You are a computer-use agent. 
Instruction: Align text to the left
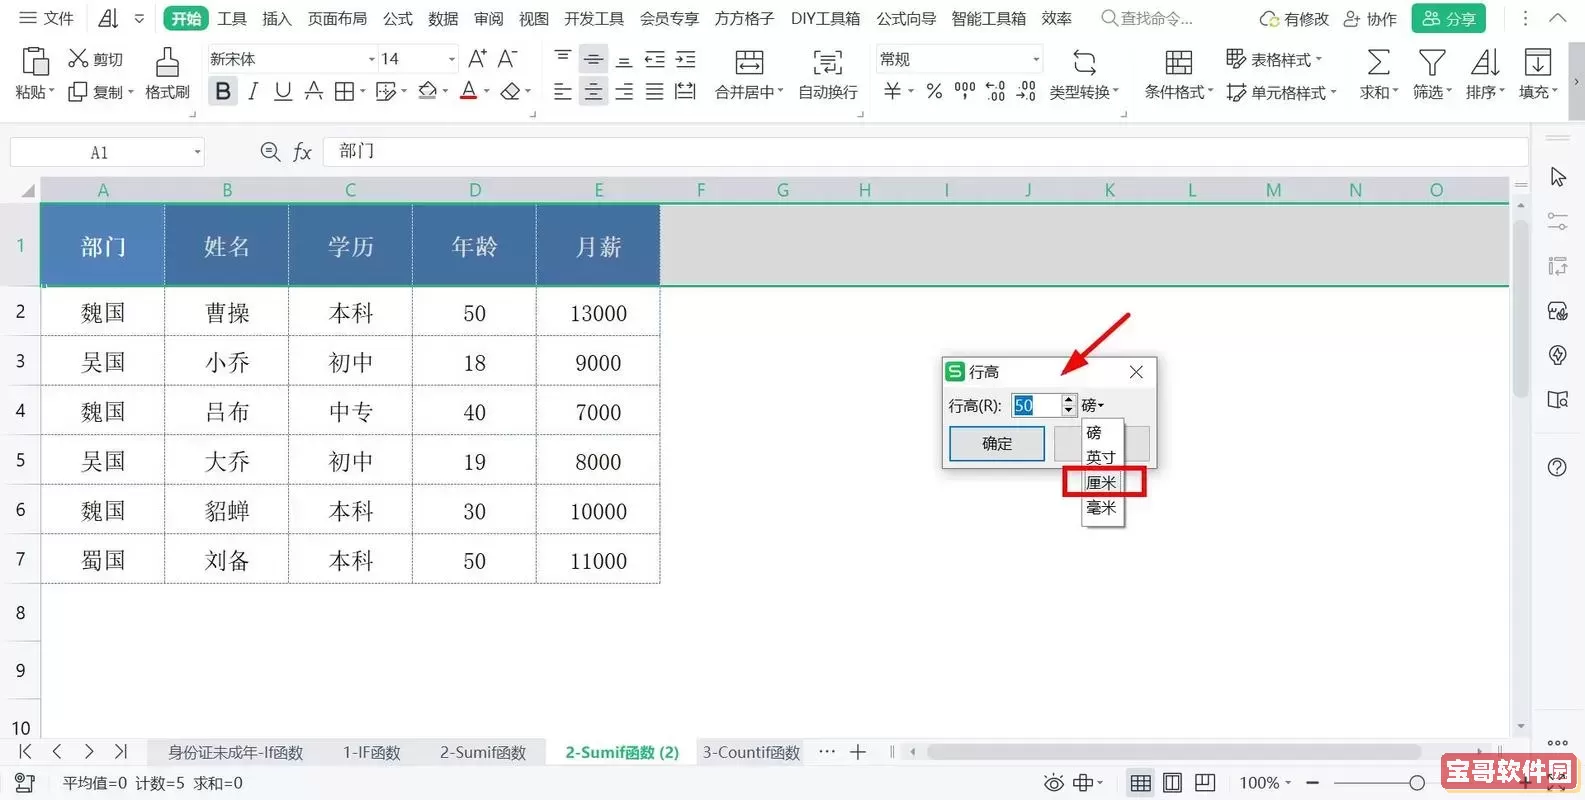pos(563,92)
